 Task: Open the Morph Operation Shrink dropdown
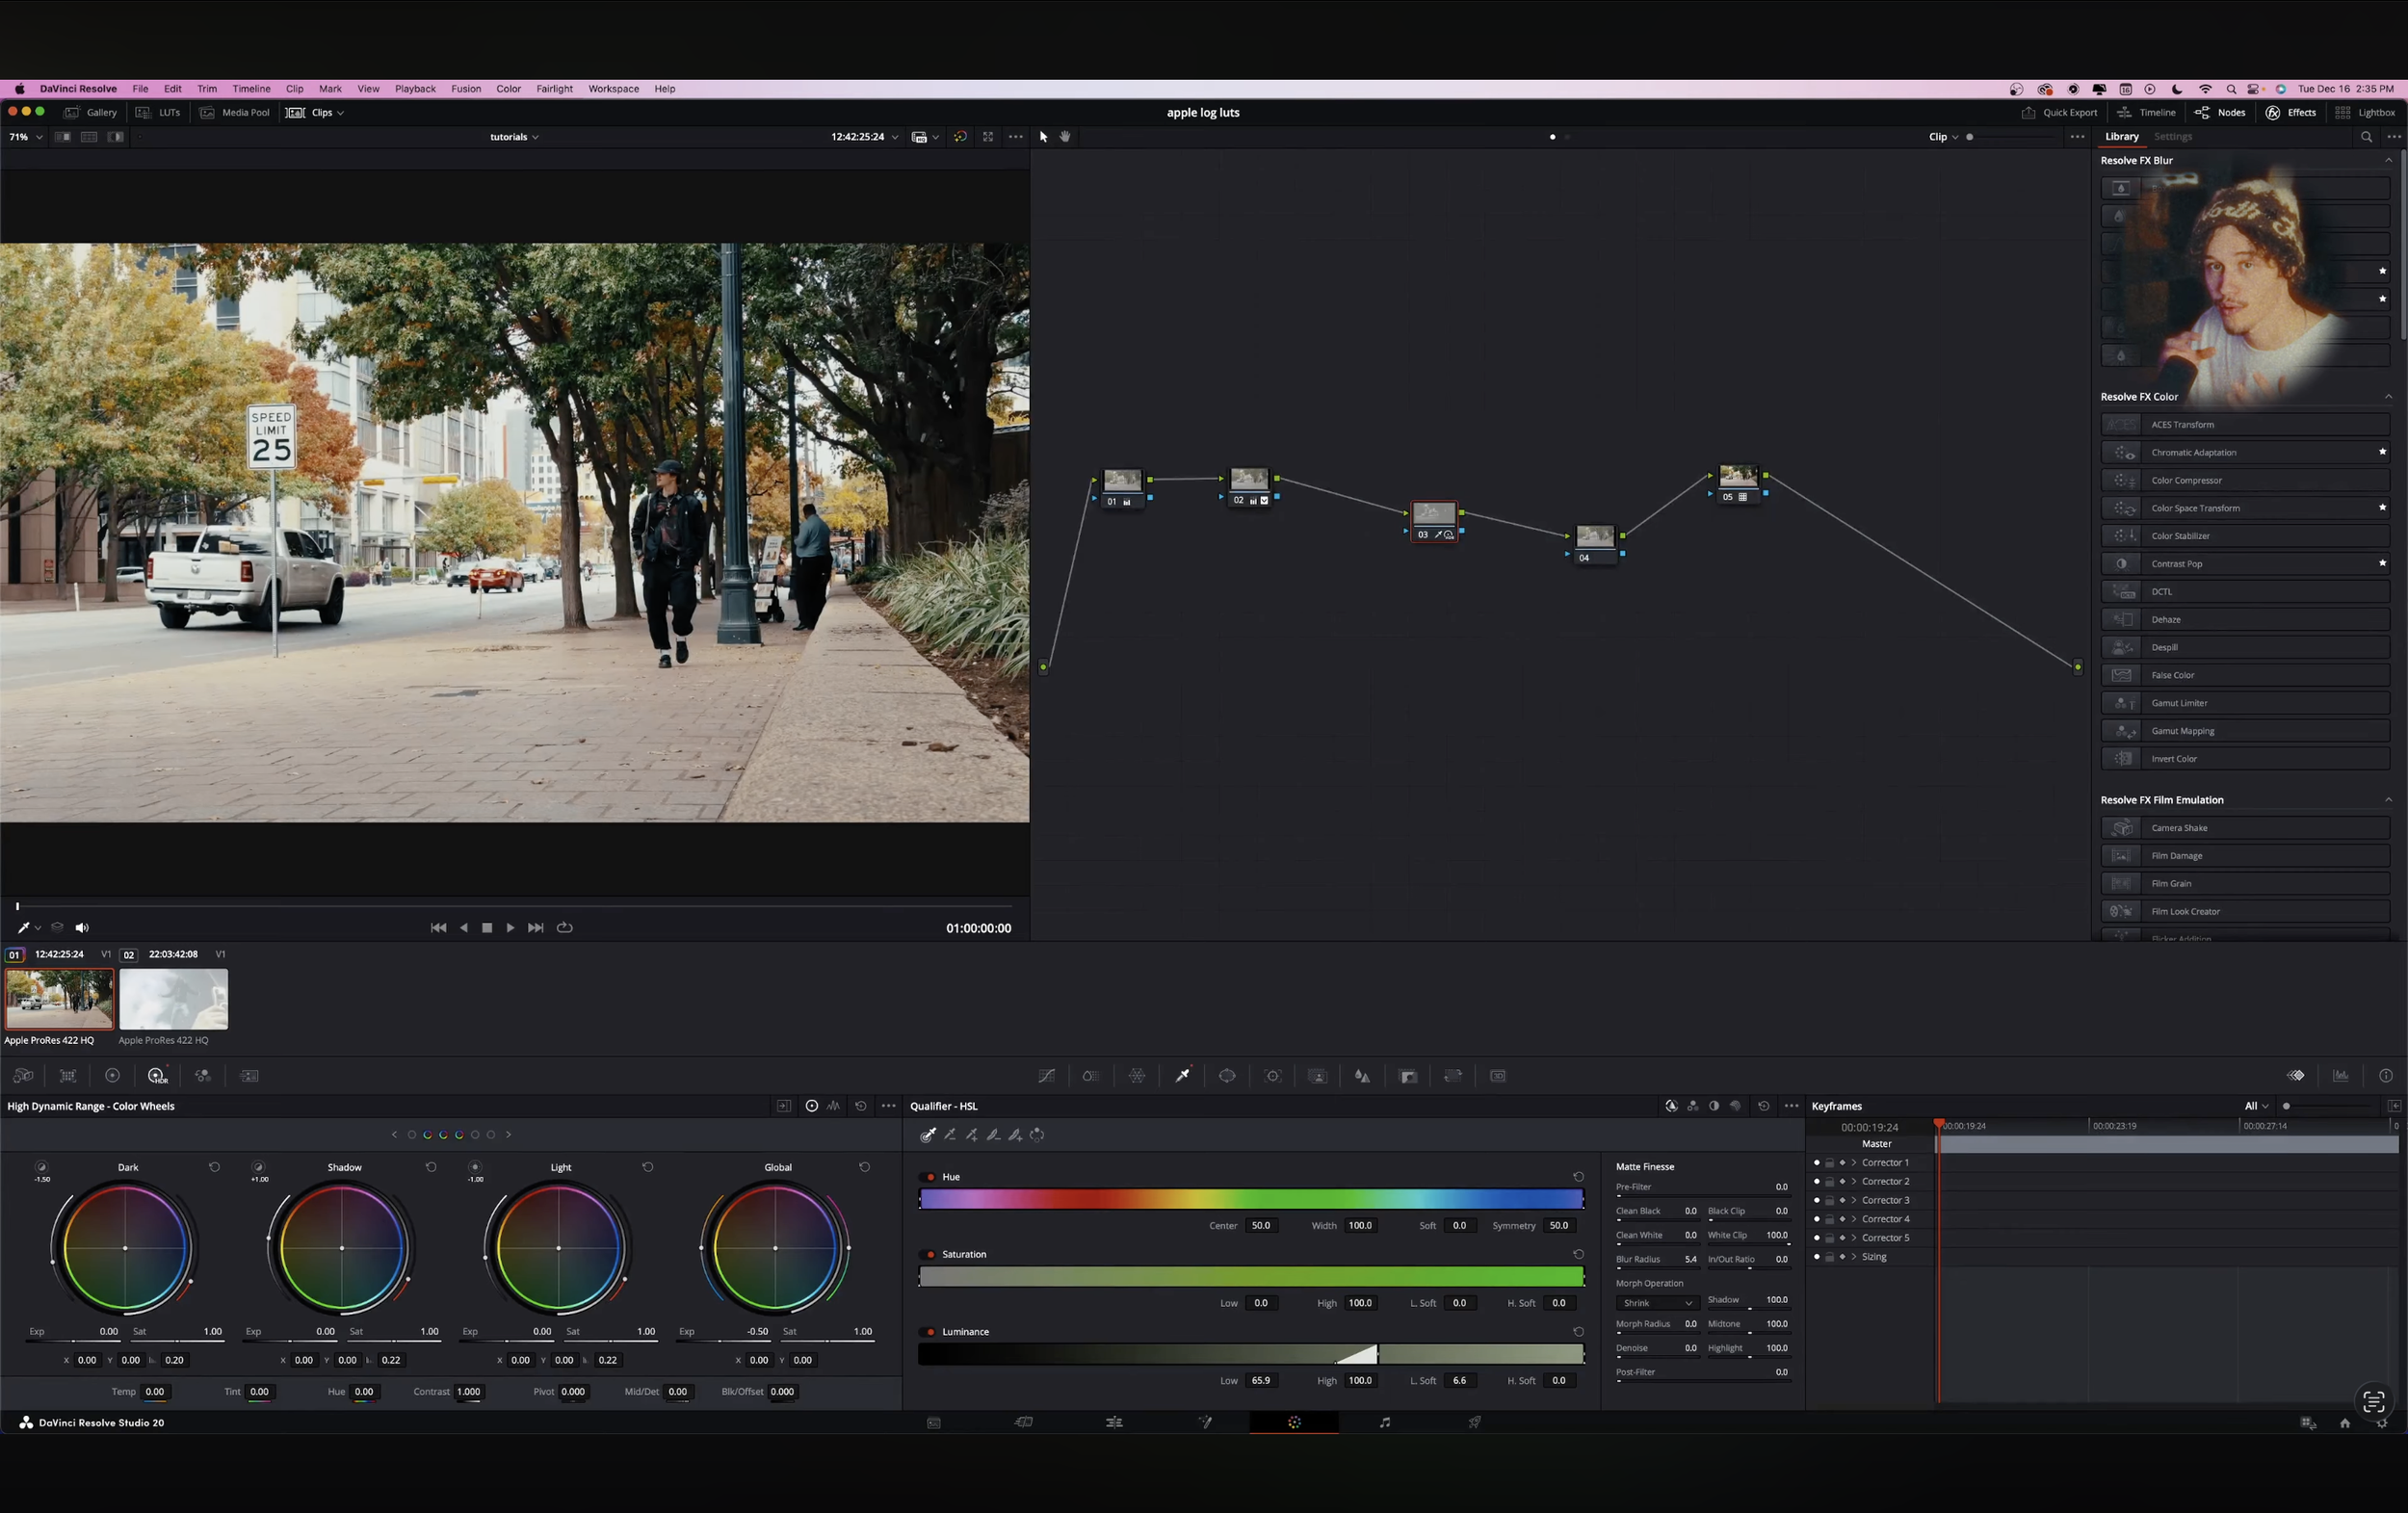point(1656,1303)
